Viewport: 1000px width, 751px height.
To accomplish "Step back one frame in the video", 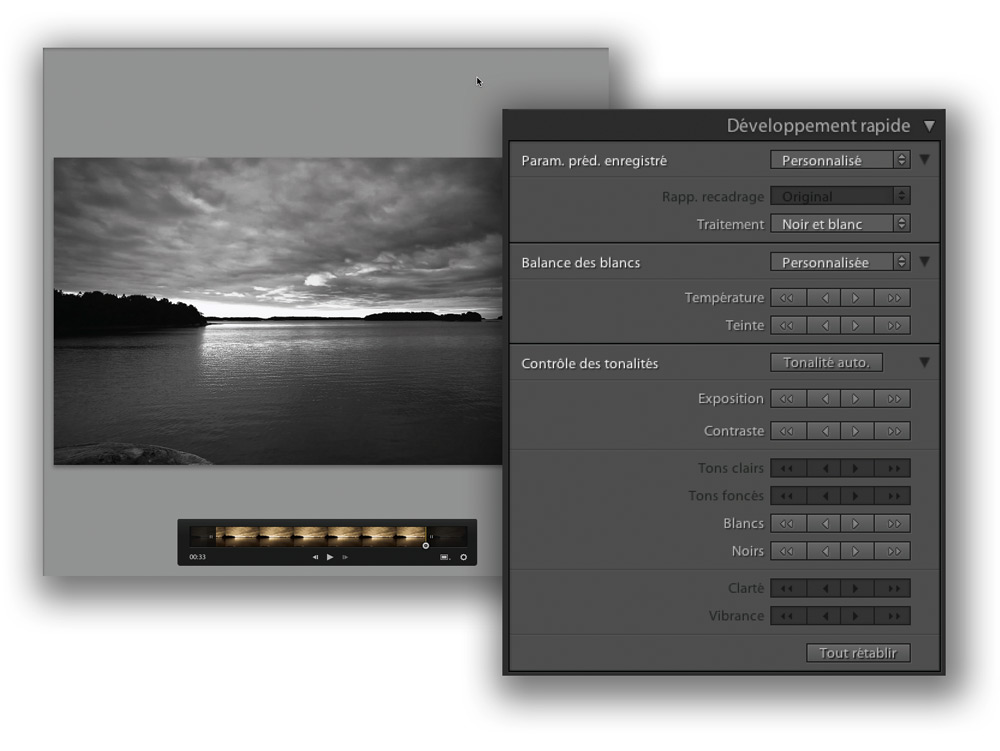I will (315, 557).
